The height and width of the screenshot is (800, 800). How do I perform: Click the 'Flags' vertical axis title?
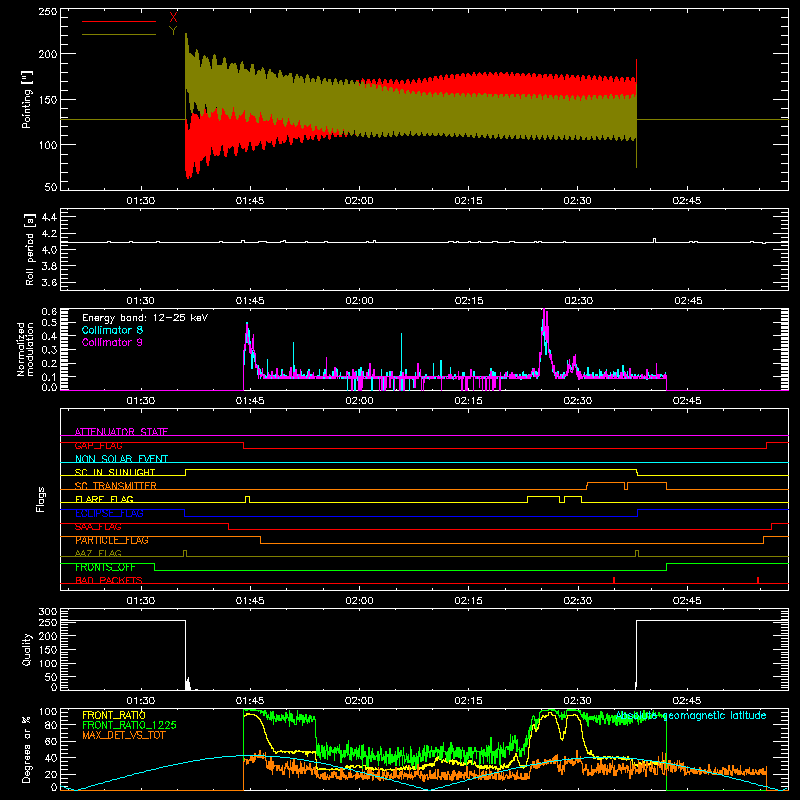[x=40, y=499]
